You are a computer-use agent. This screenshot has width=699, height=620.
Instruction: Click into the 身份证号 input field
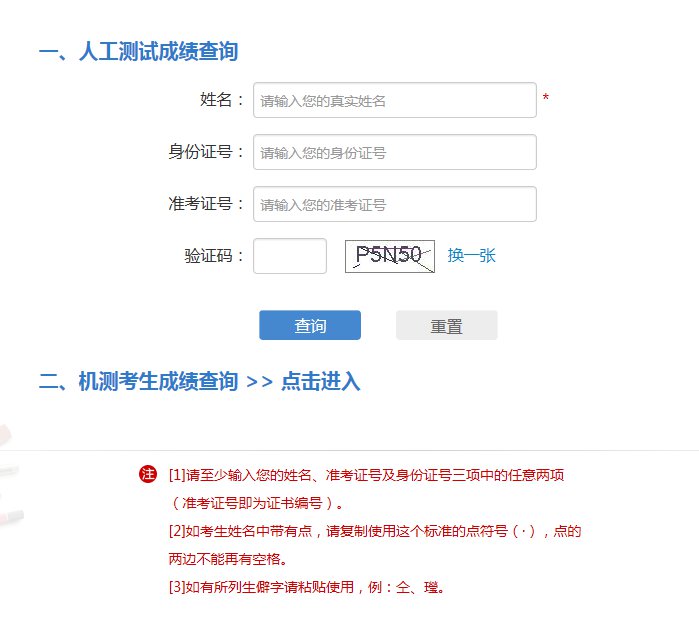[x=394, y=152]
